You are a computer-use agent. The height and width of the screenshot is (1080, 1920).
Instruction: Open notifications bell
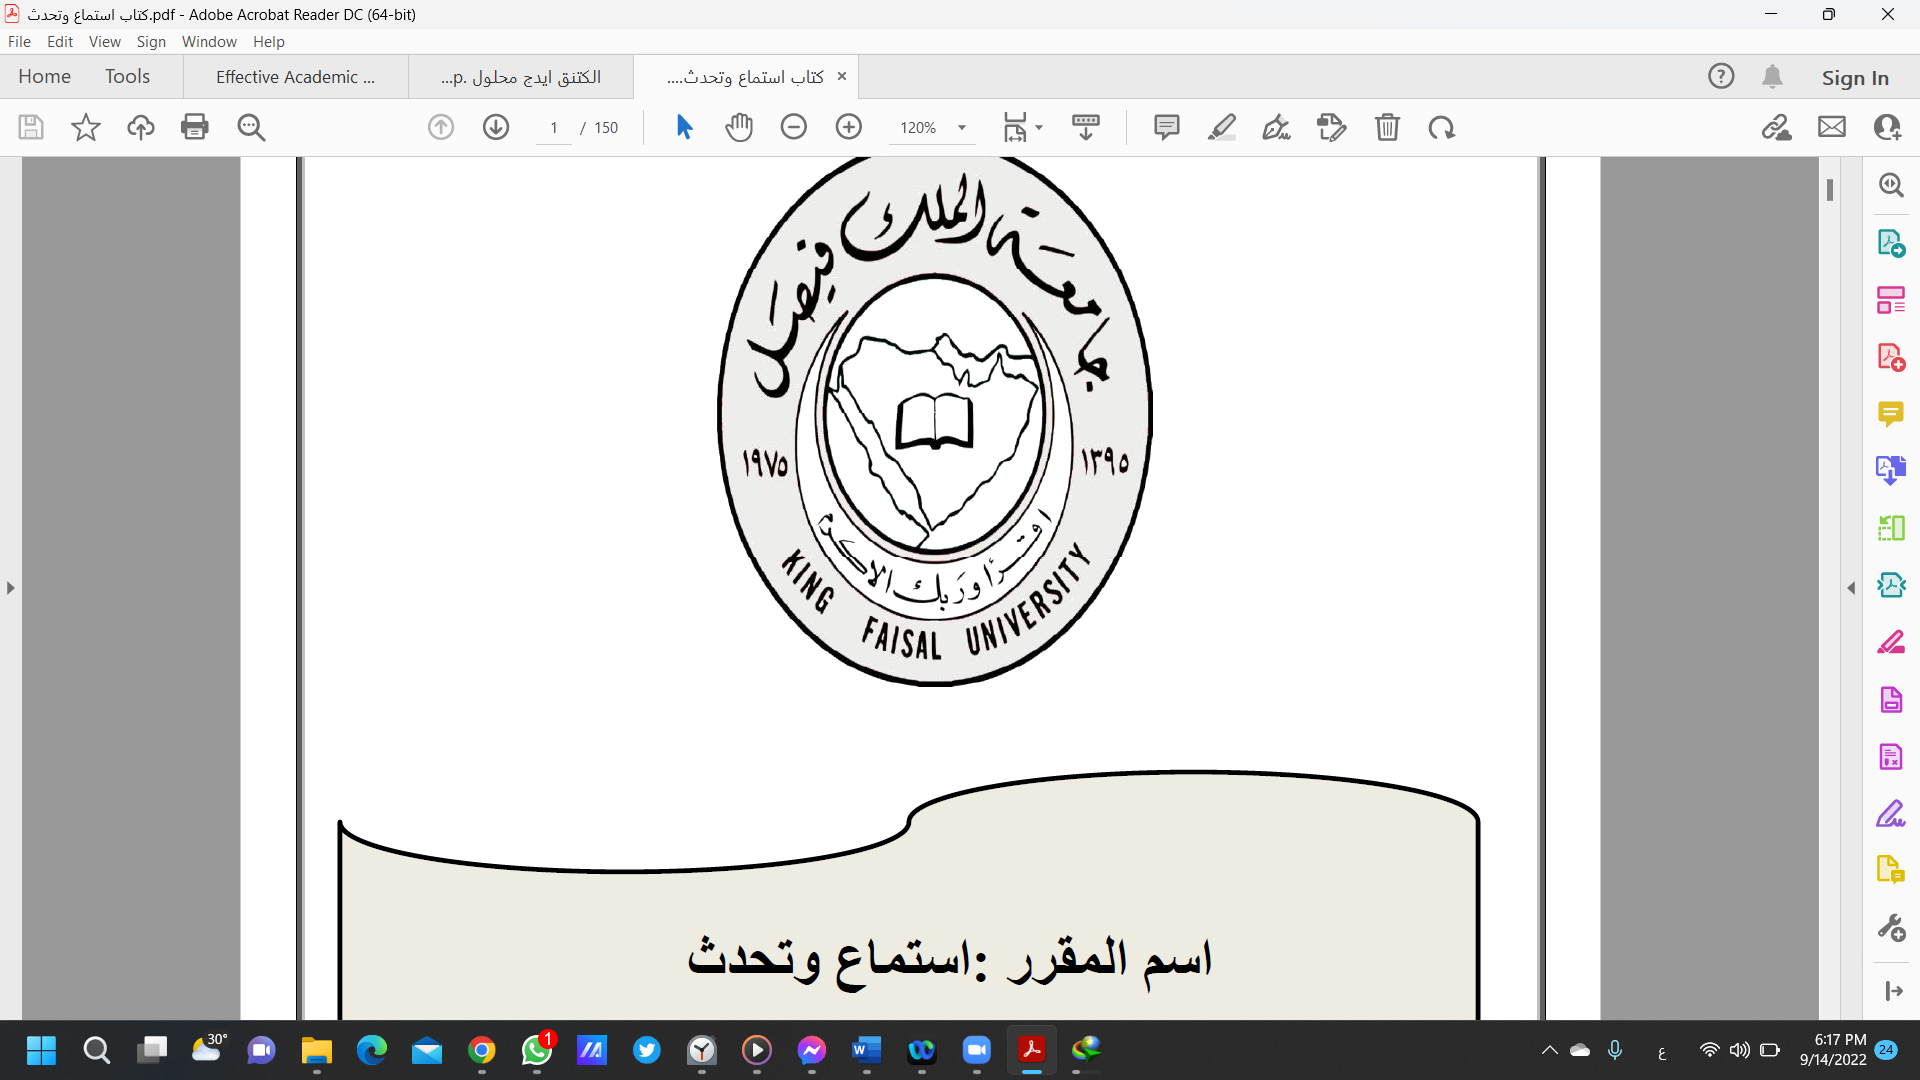point(1773,76)
